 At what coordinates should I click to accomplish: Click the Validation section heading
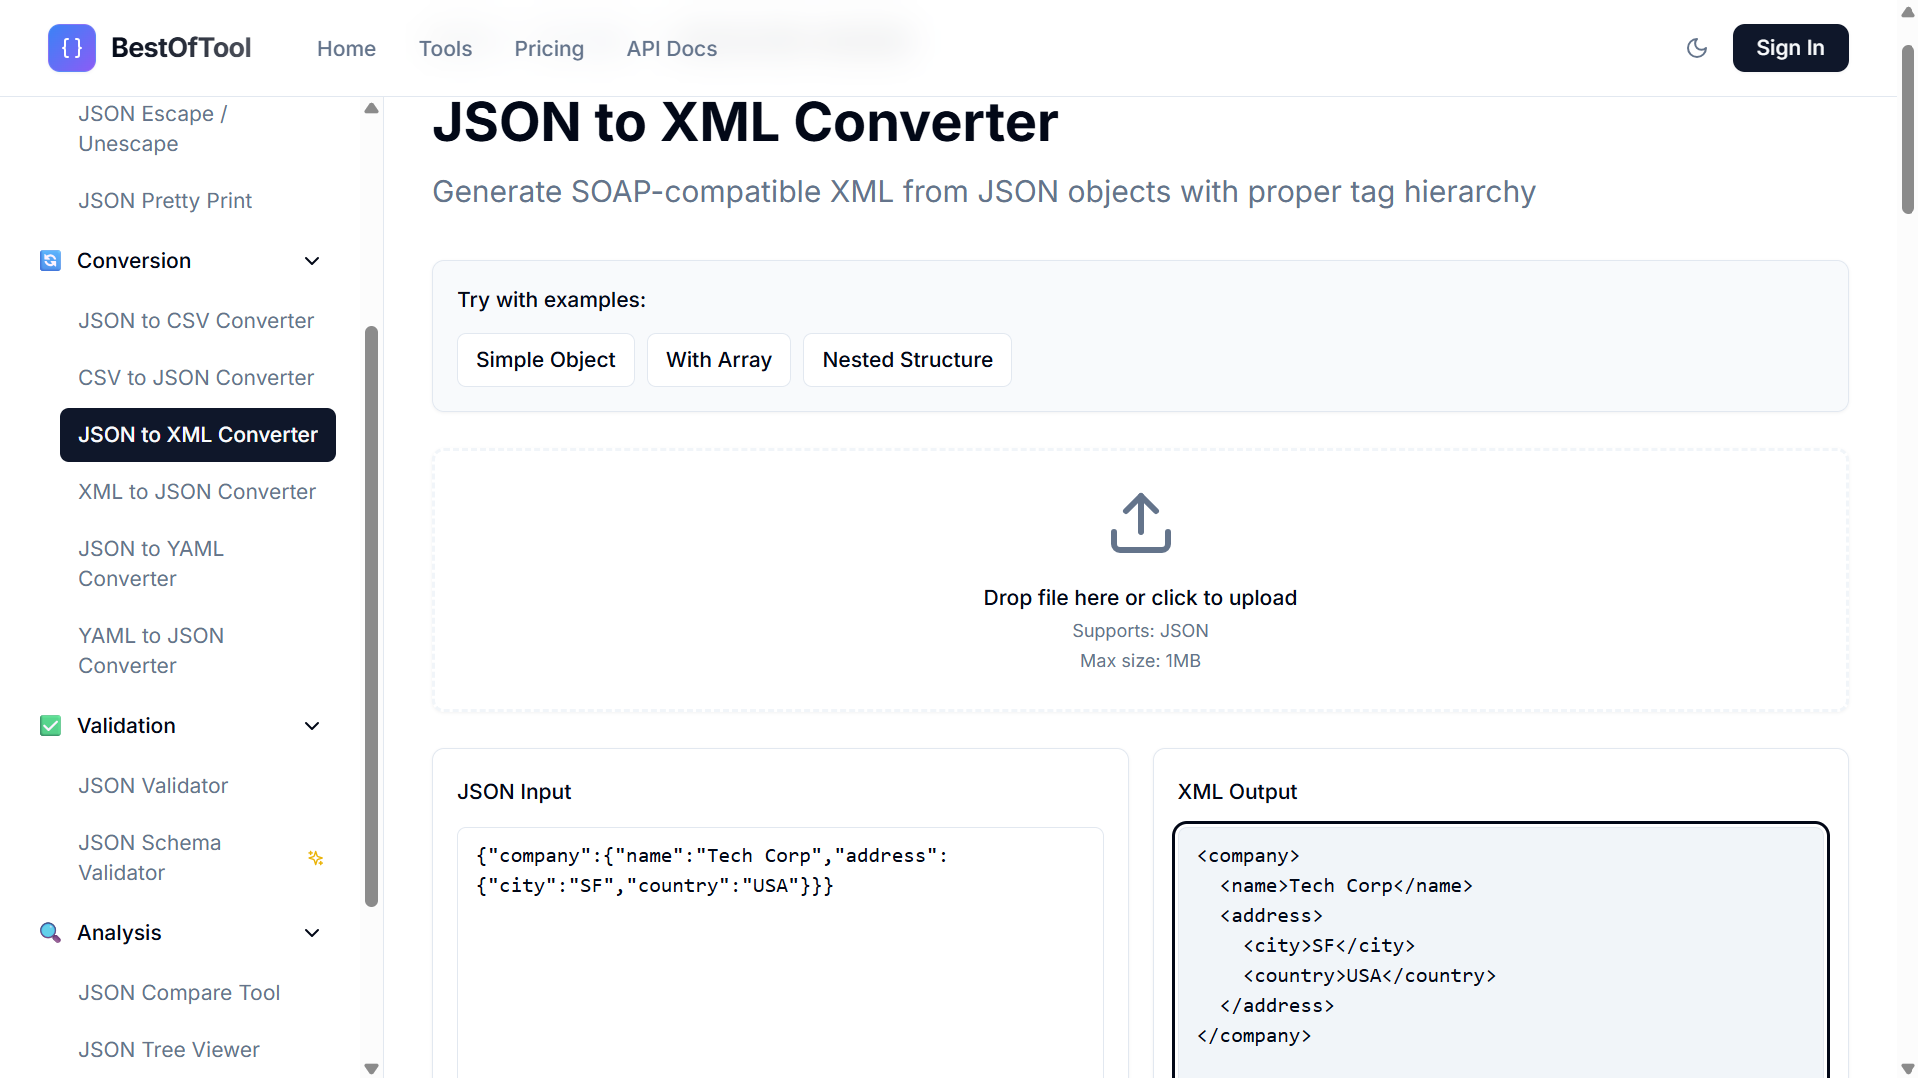pyautogui.click(x=126, y=726)
